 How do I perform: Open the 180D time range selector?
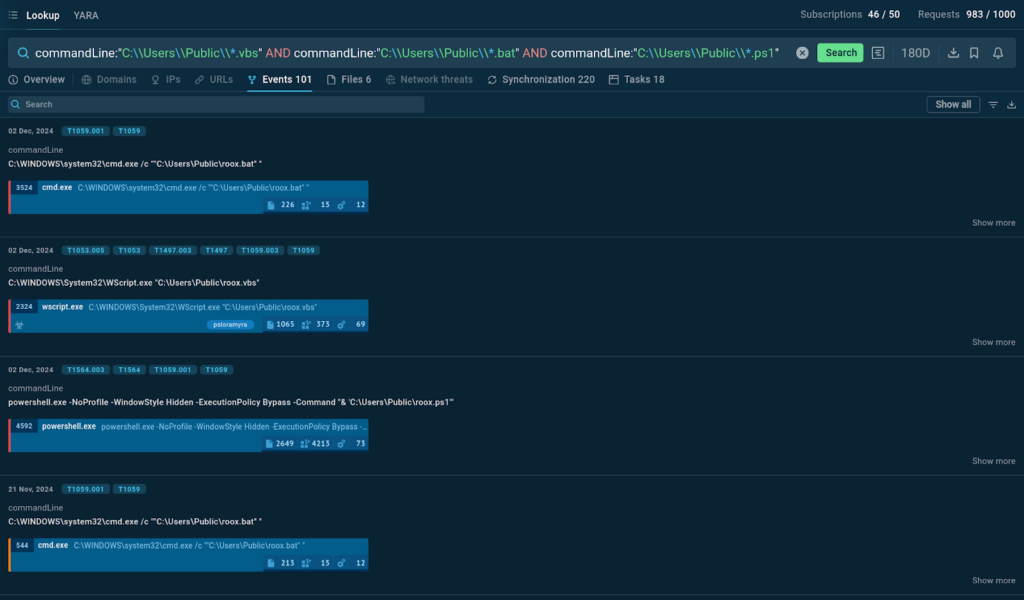point(915,53)
